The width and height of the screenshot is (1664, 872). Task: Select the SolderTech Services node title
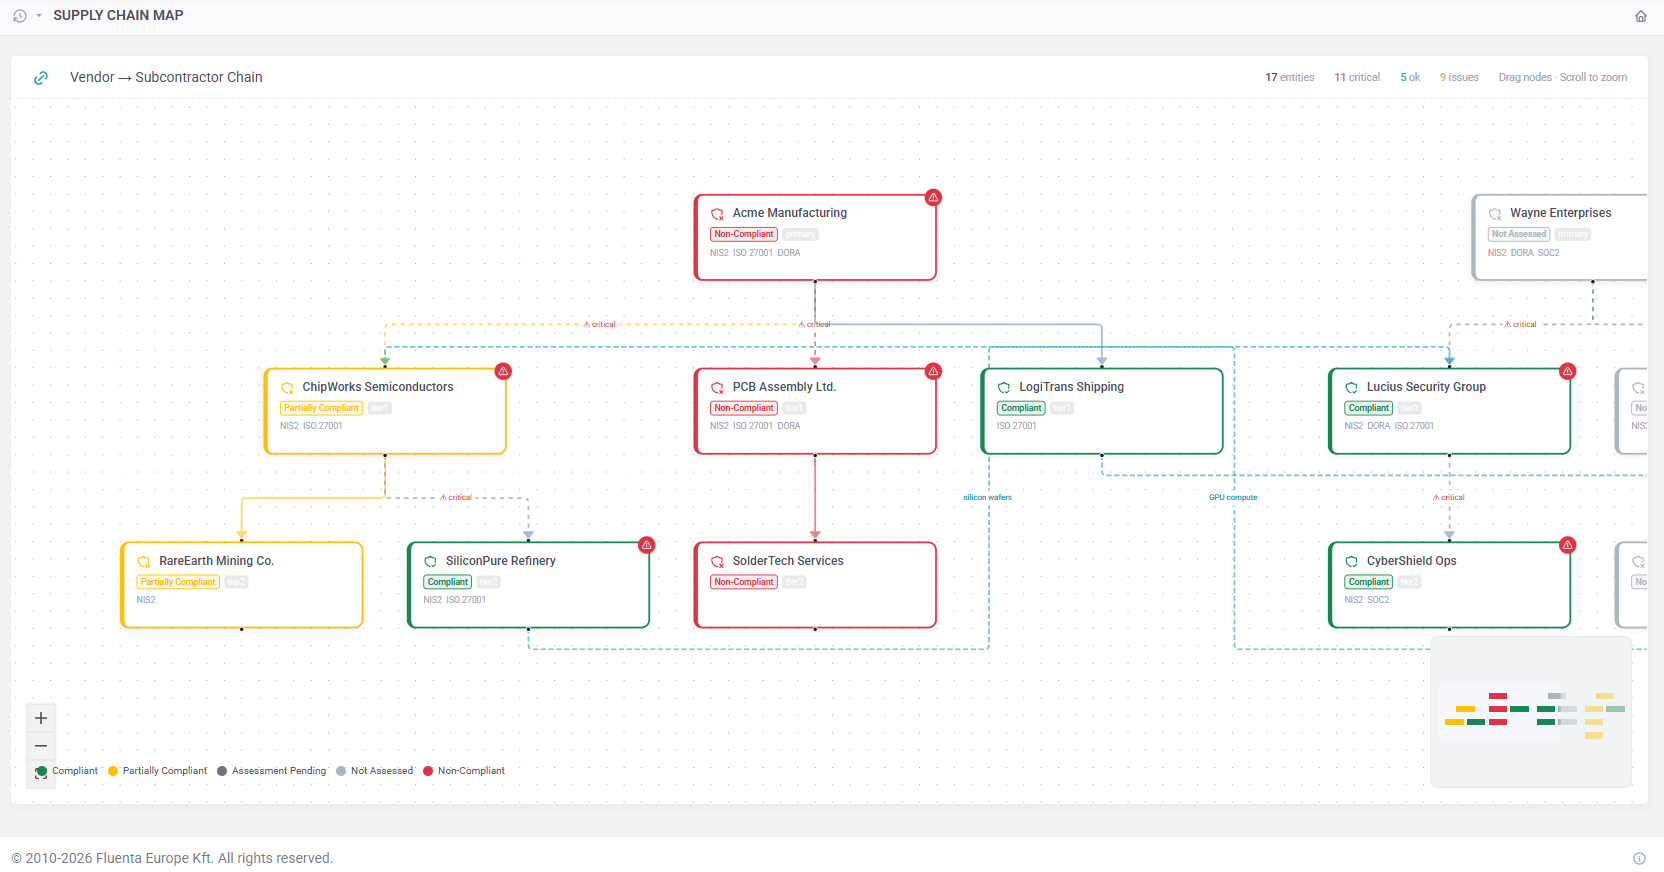(x=788, y=561)
